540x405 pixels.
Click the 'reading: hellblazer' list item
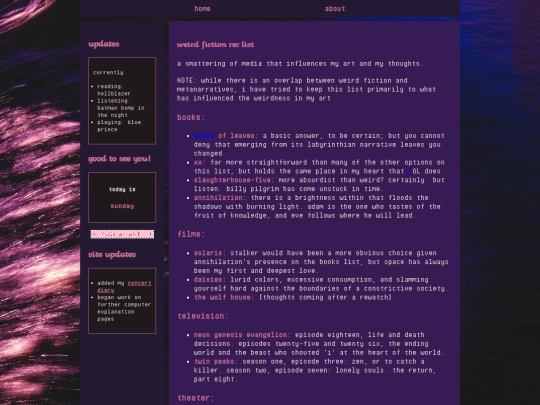coord(114,90)
